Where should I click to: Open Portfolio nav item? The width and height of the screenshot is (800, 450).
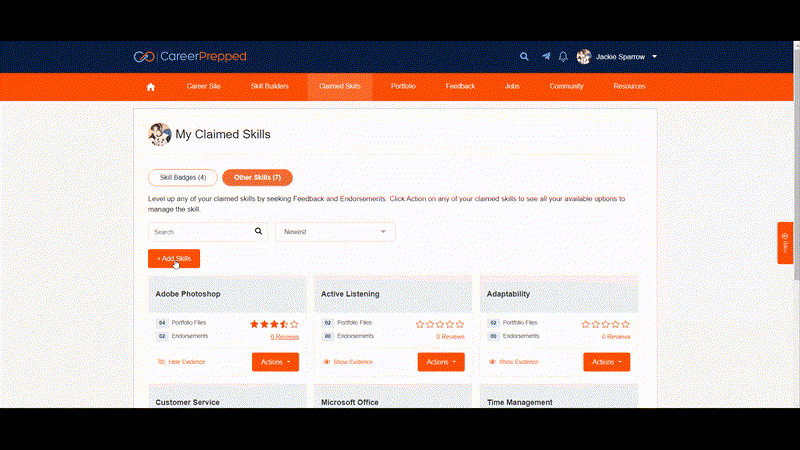(x=403, y=86)
